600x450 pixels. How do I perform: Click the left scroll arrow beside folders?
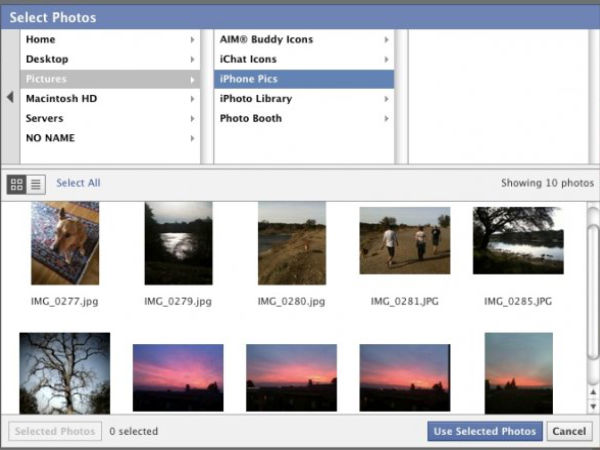point(10,97)
